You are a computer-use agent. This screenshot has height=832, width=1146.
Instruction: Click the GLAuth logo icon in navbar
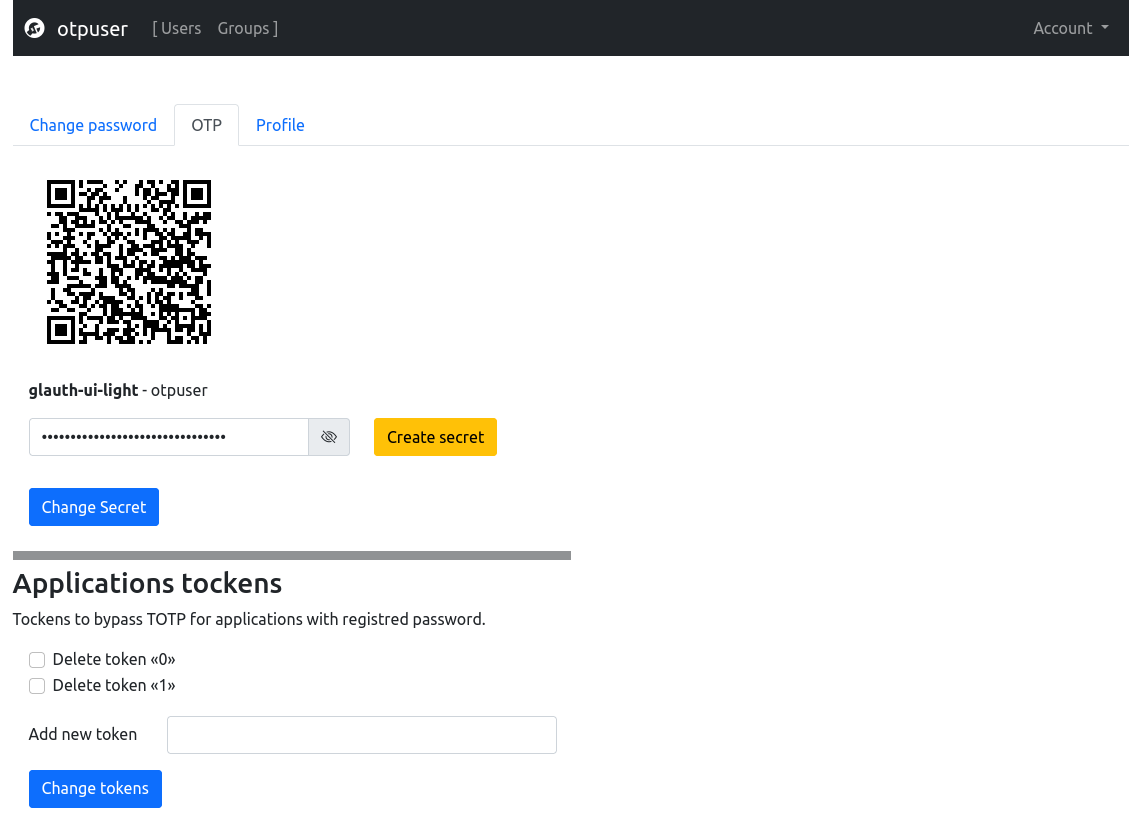pos(34,29)
